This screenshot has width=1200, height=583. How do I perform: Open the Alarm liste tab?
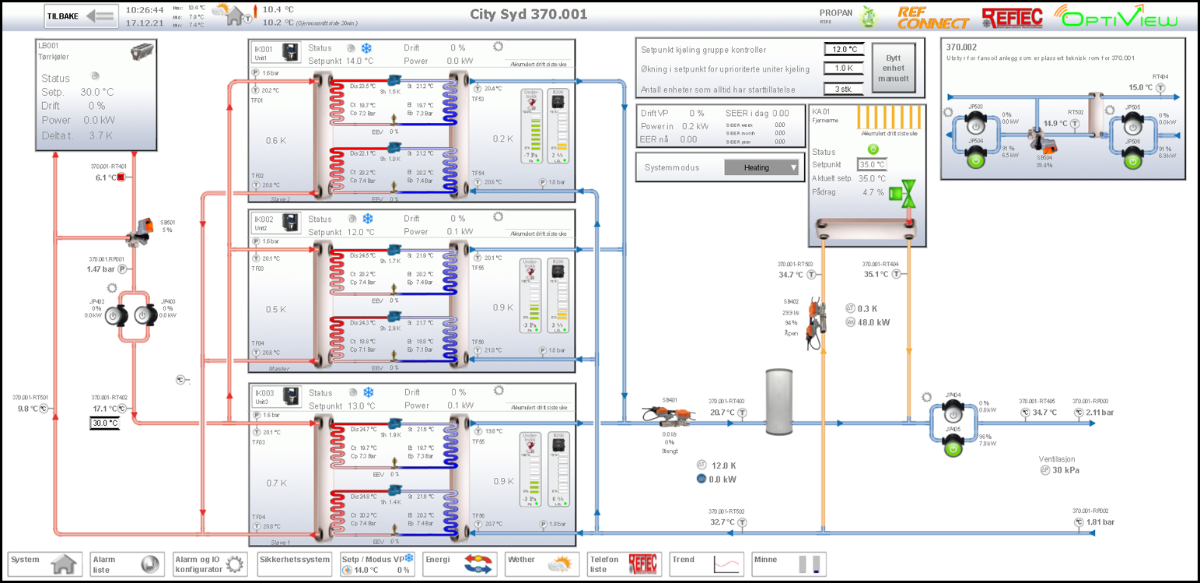click(126, 563)
